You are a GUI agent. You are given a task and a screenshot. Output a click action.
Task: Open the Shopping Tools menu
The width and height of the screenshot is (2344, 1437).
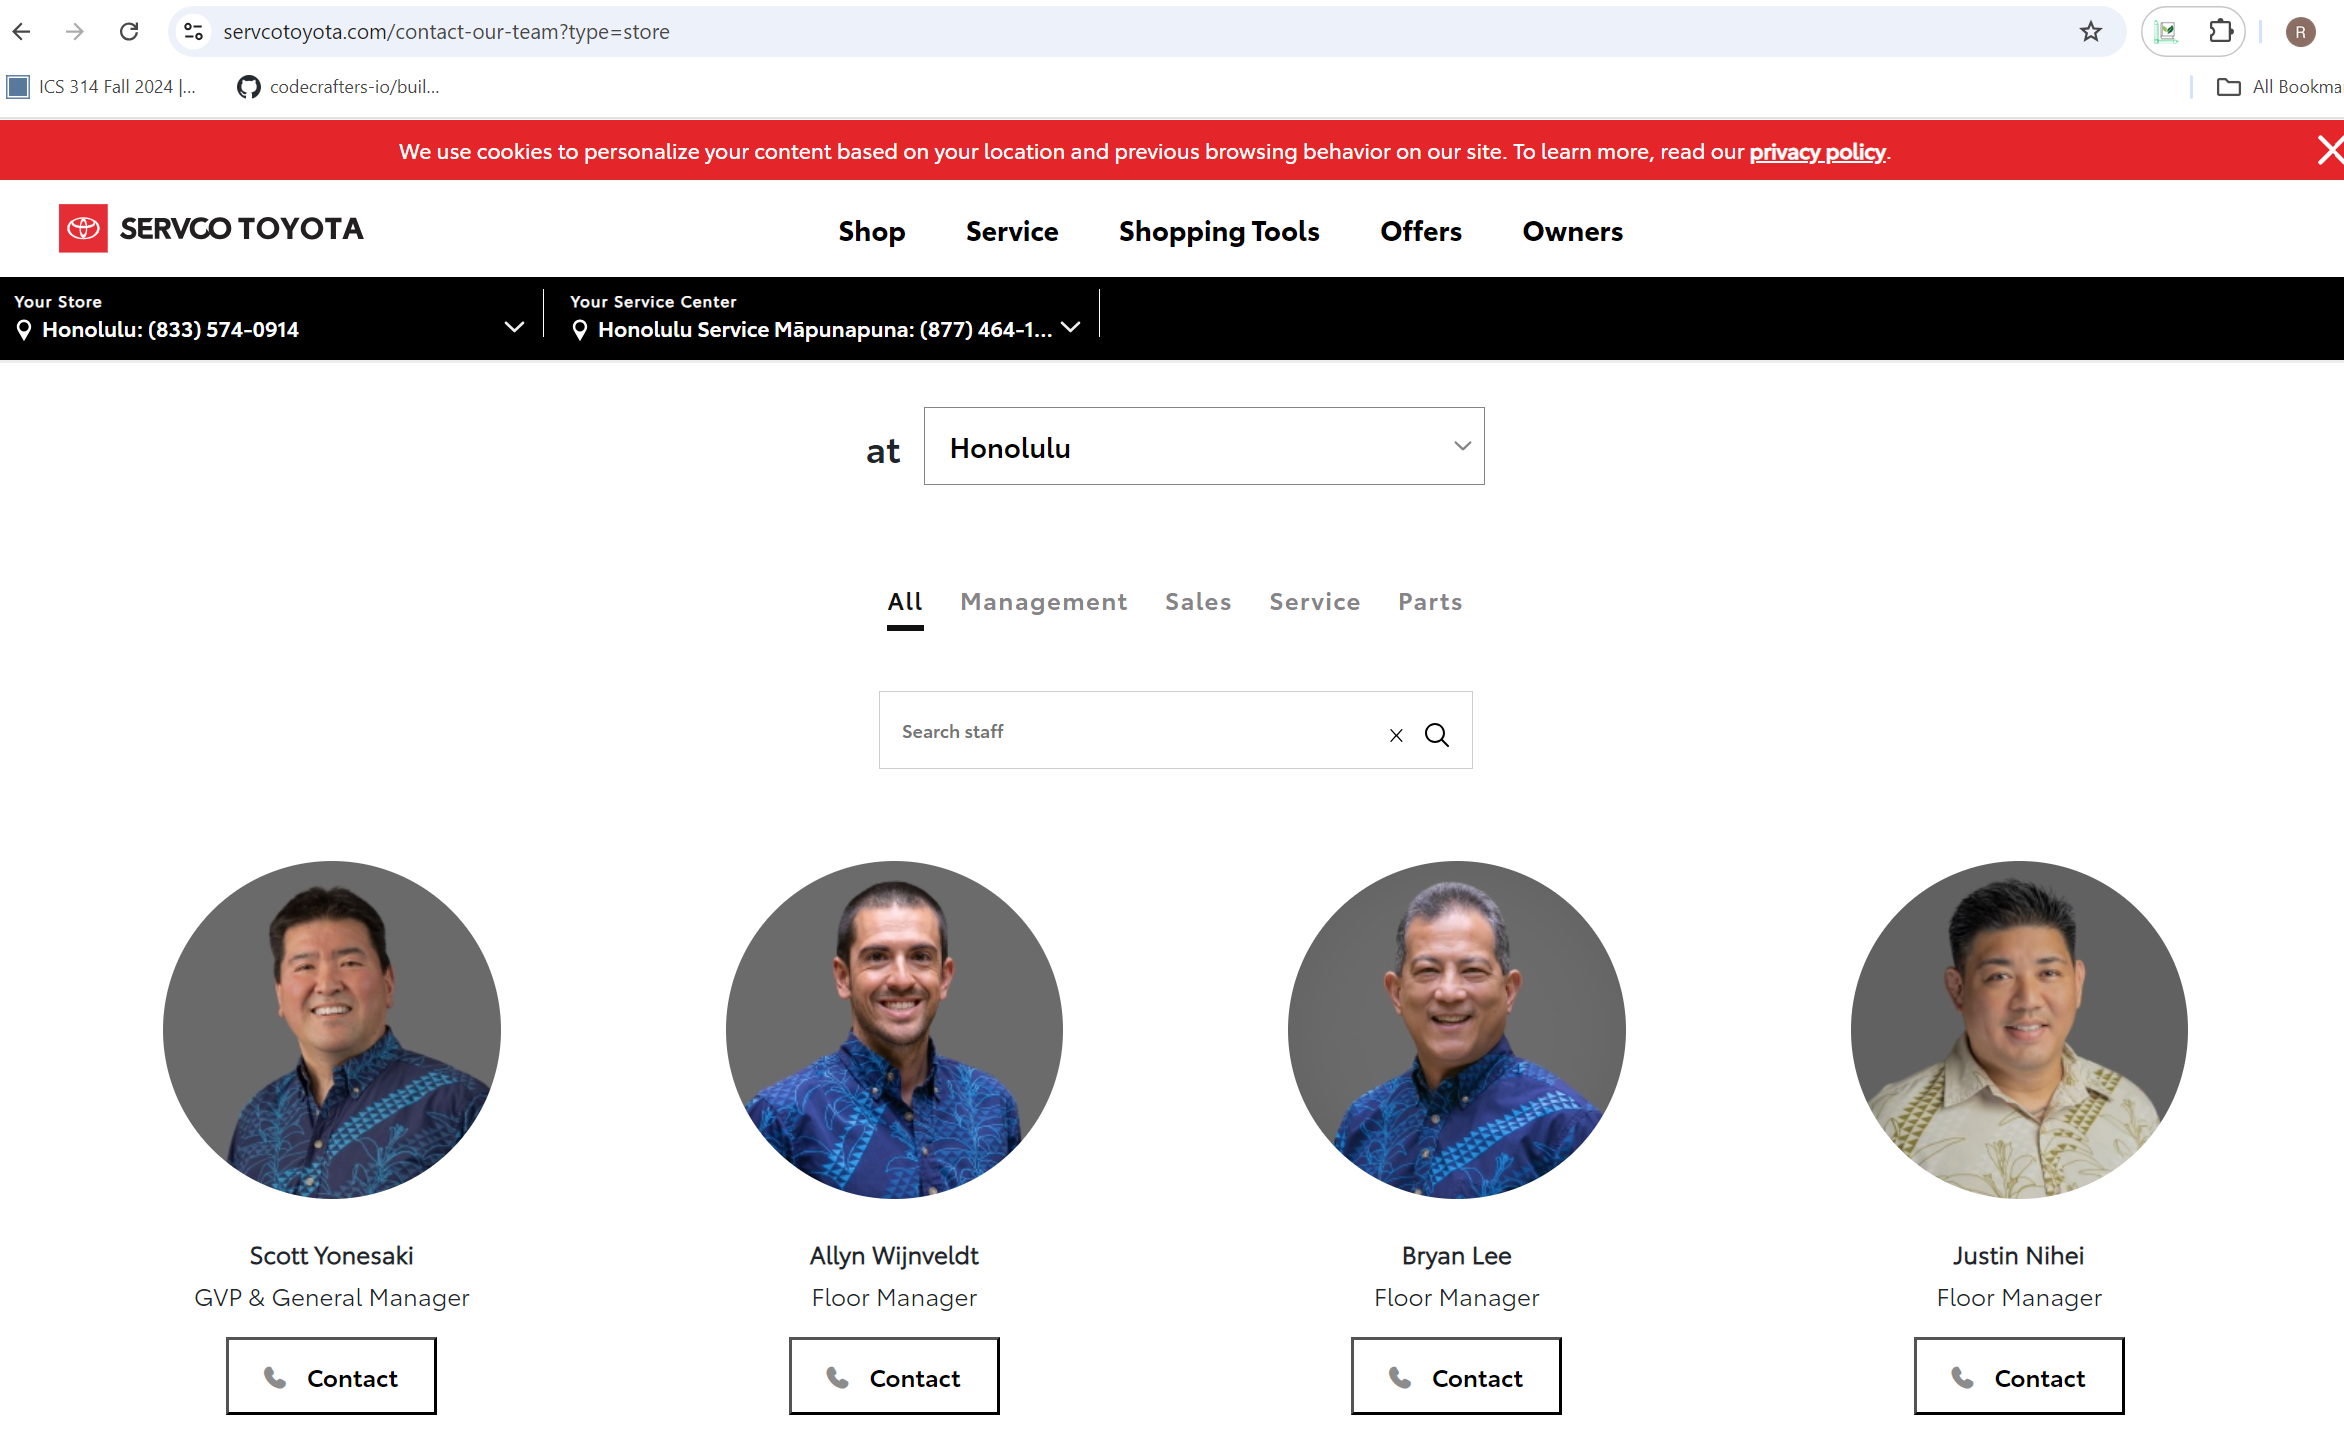pos(1218,232)
